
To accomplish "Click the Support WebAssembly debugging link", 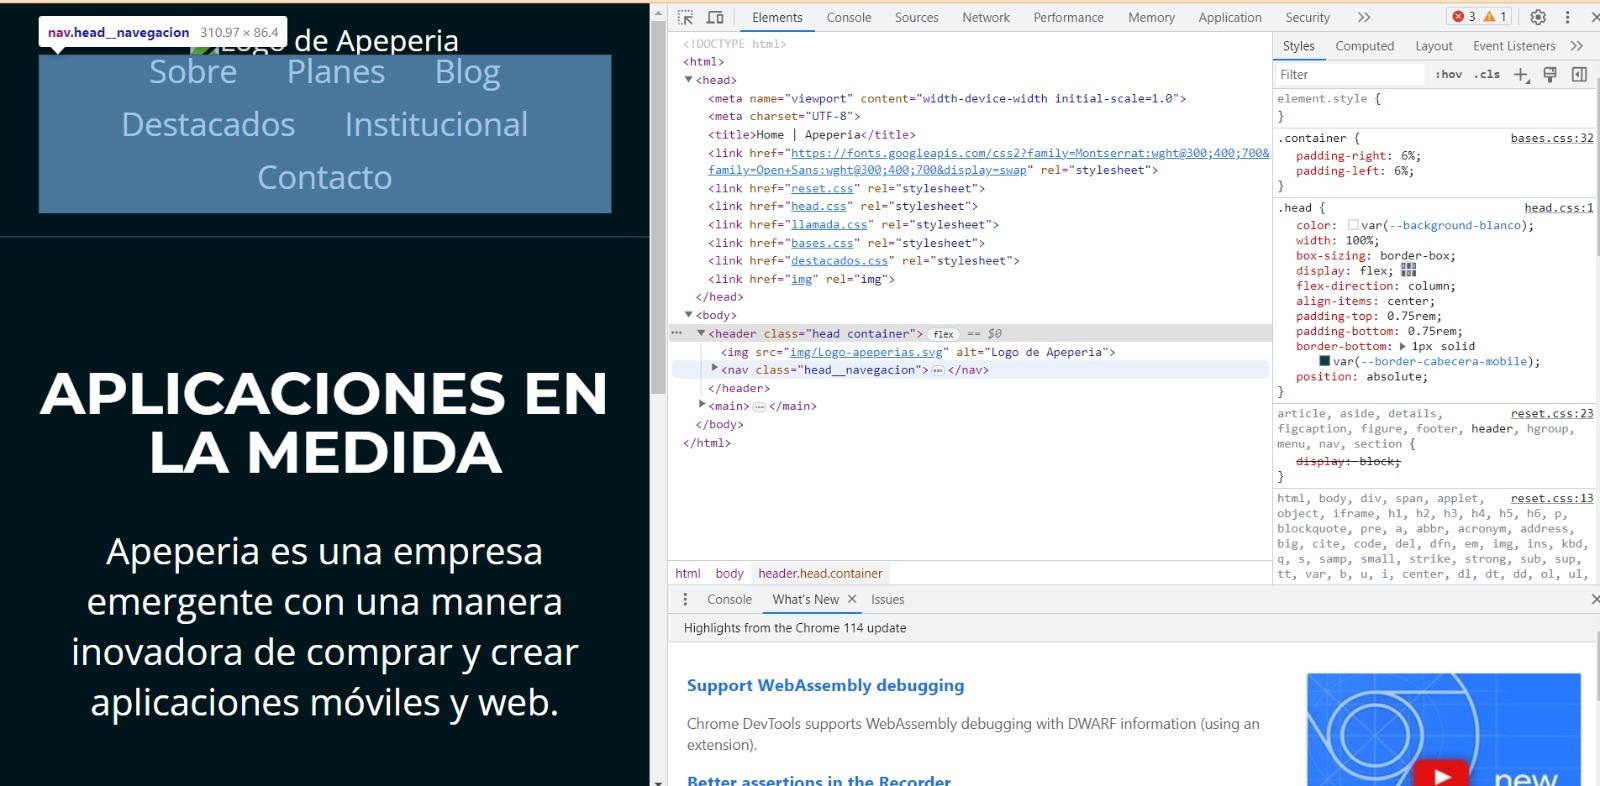I will [x=825, y=685].
